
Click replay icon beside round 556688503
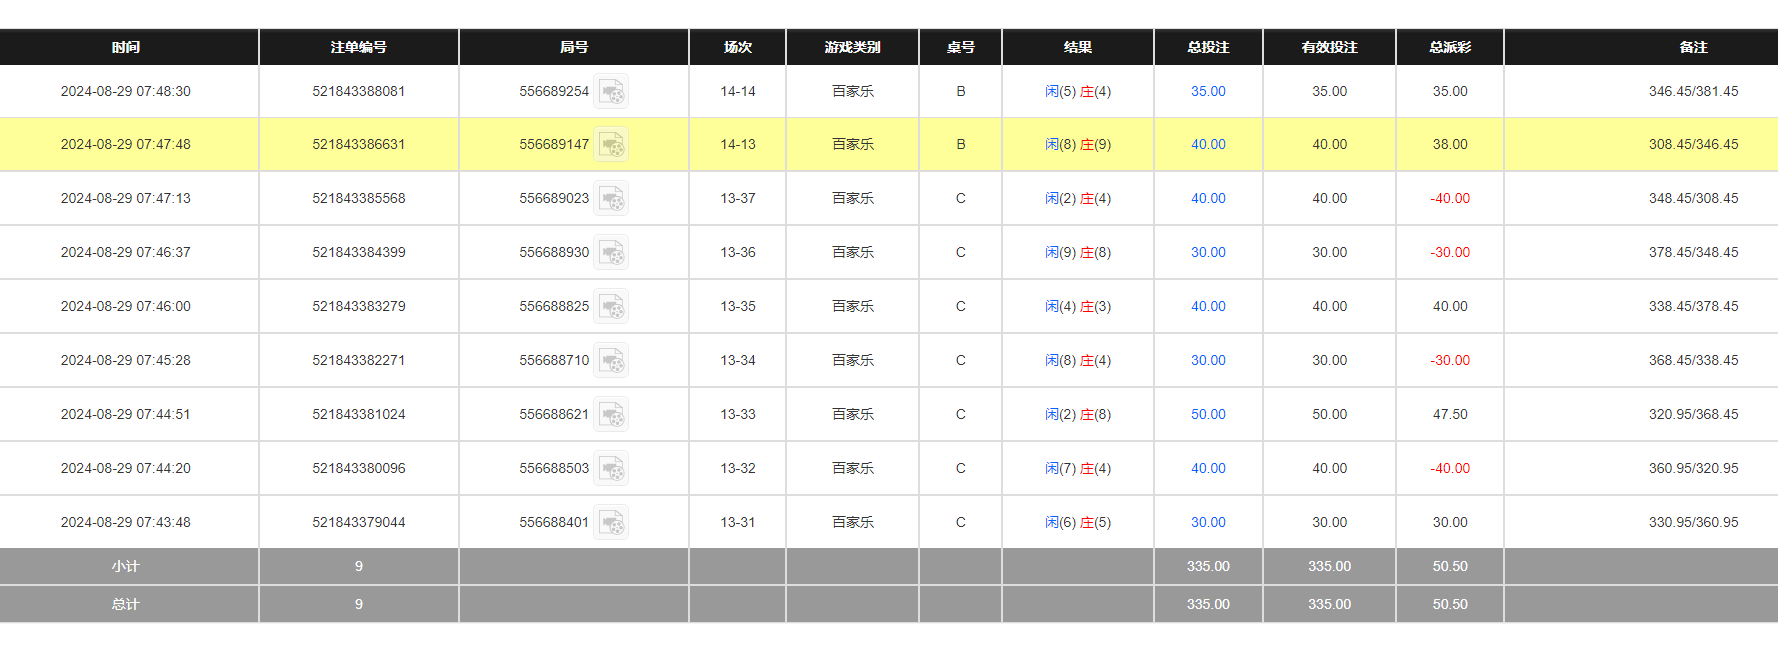pyautogui.click(x=611, y=469)
